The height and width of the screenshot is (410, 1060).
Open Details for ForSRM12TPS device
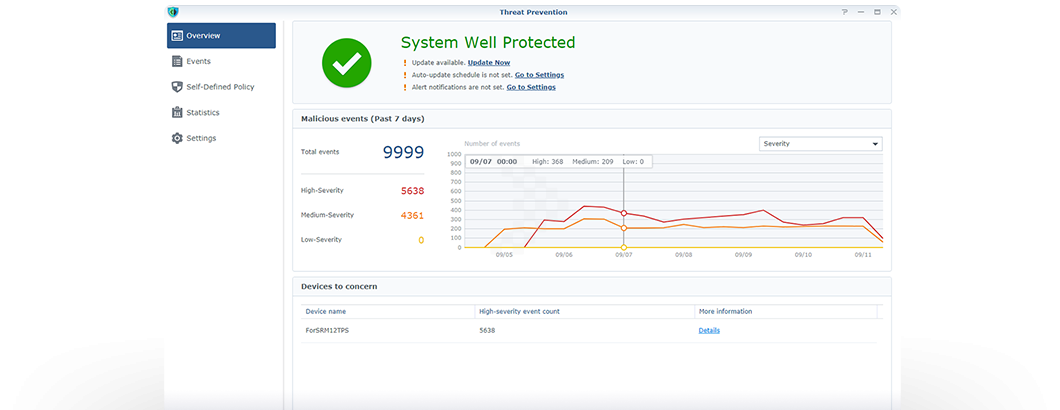[708, 330]
